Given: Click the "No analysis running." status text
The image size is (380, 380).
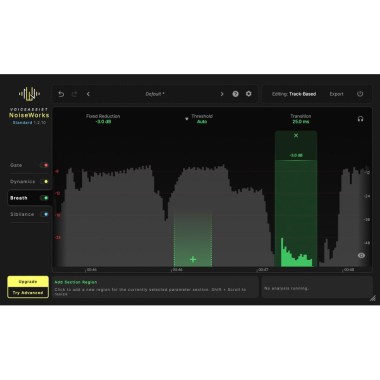Looking at the screenshot, I should coord(286,288).
